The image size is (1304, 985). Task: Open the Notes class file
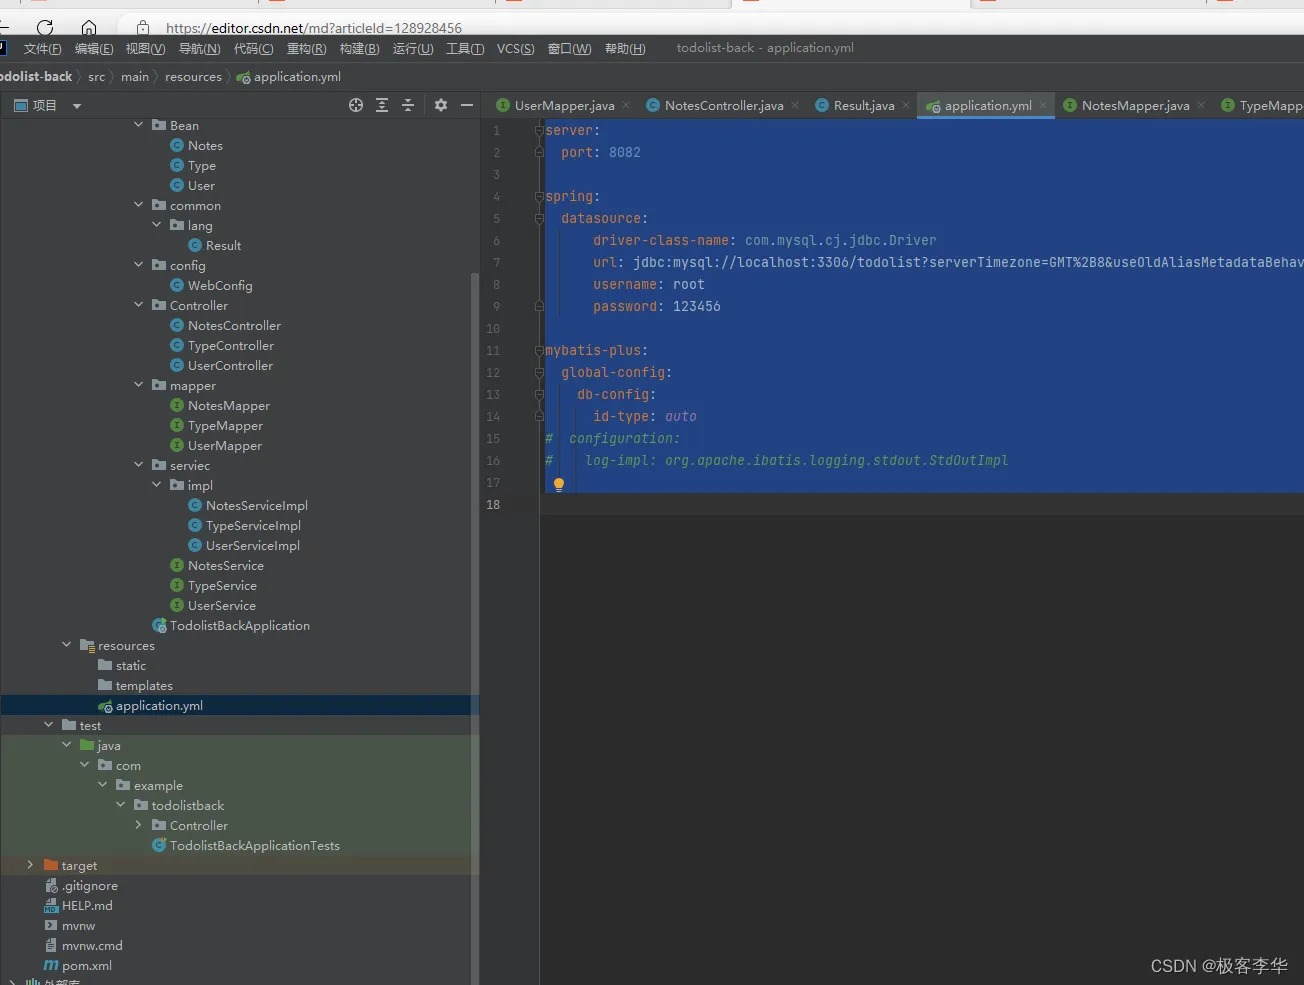205,146
